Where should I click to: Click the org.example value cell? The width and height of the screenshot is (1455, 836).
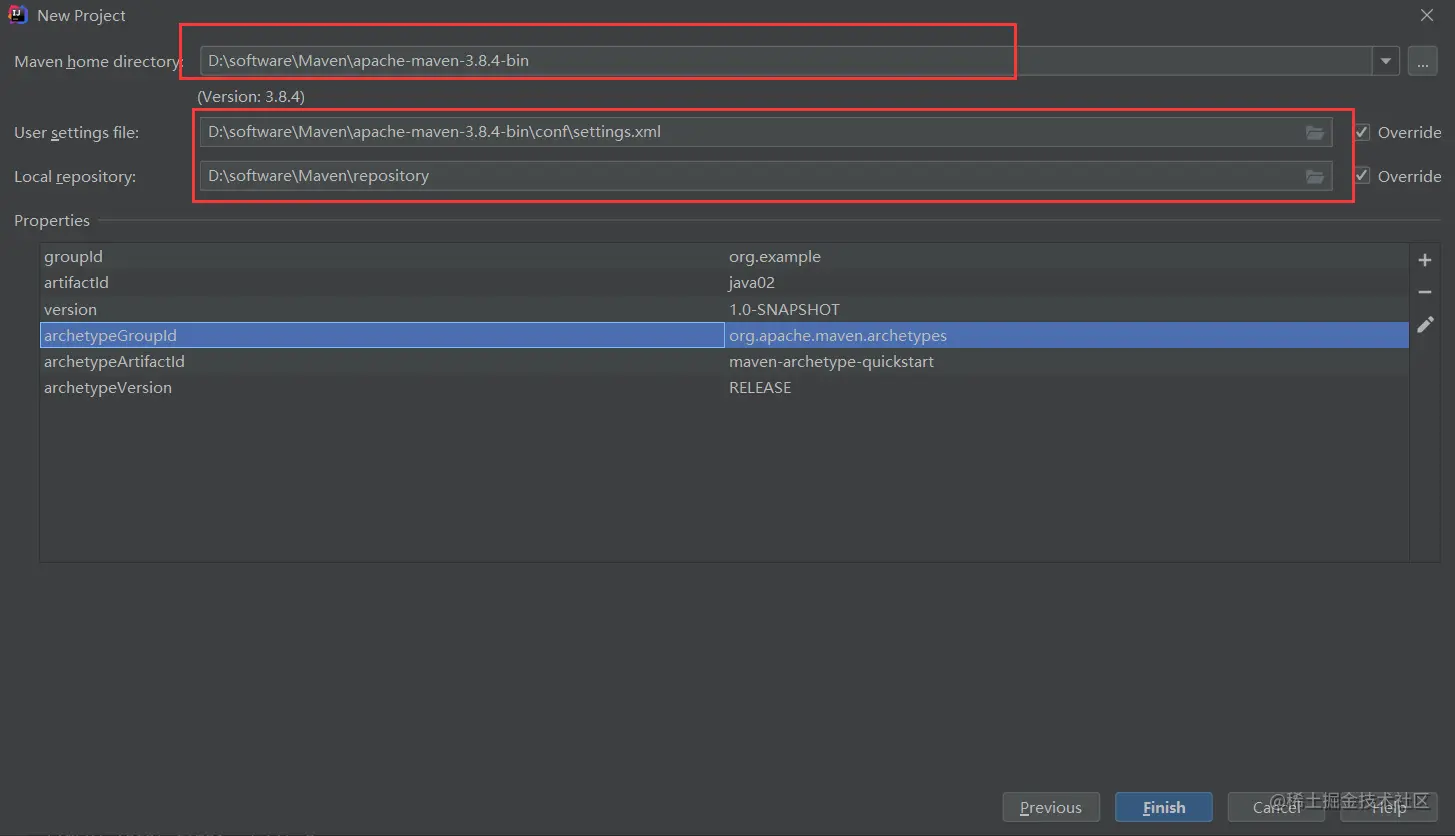click(x=1068, y=257)
